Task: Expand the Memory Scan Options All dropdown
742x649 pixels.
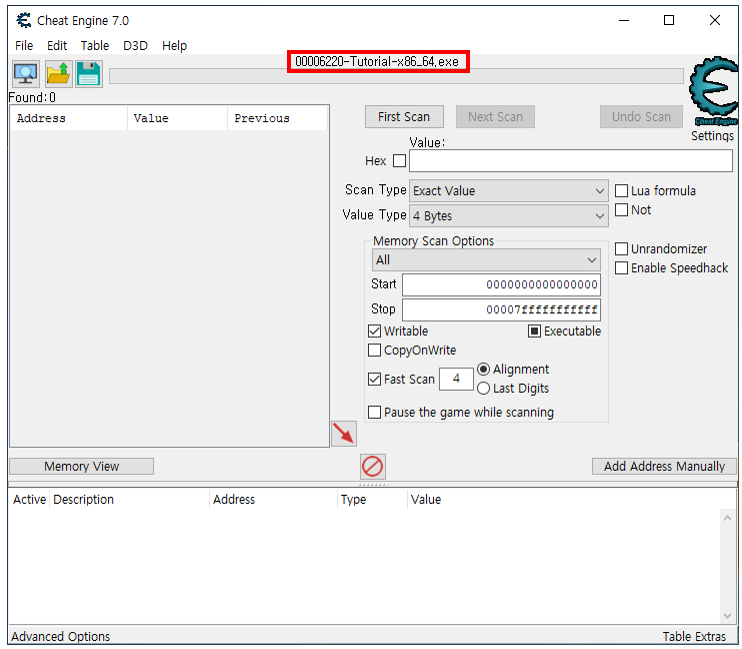Action: (486, 260)
